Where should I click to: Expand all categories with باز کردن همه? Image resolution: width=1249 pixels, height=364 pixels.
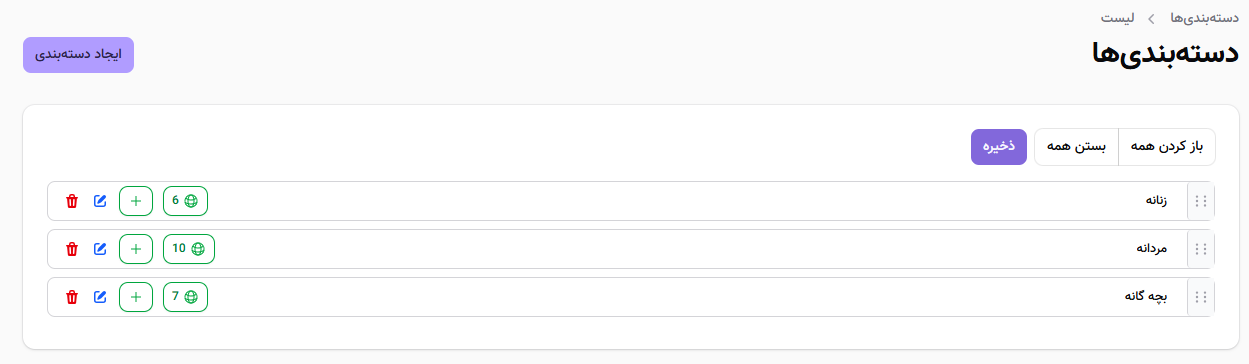point(1167,146)
